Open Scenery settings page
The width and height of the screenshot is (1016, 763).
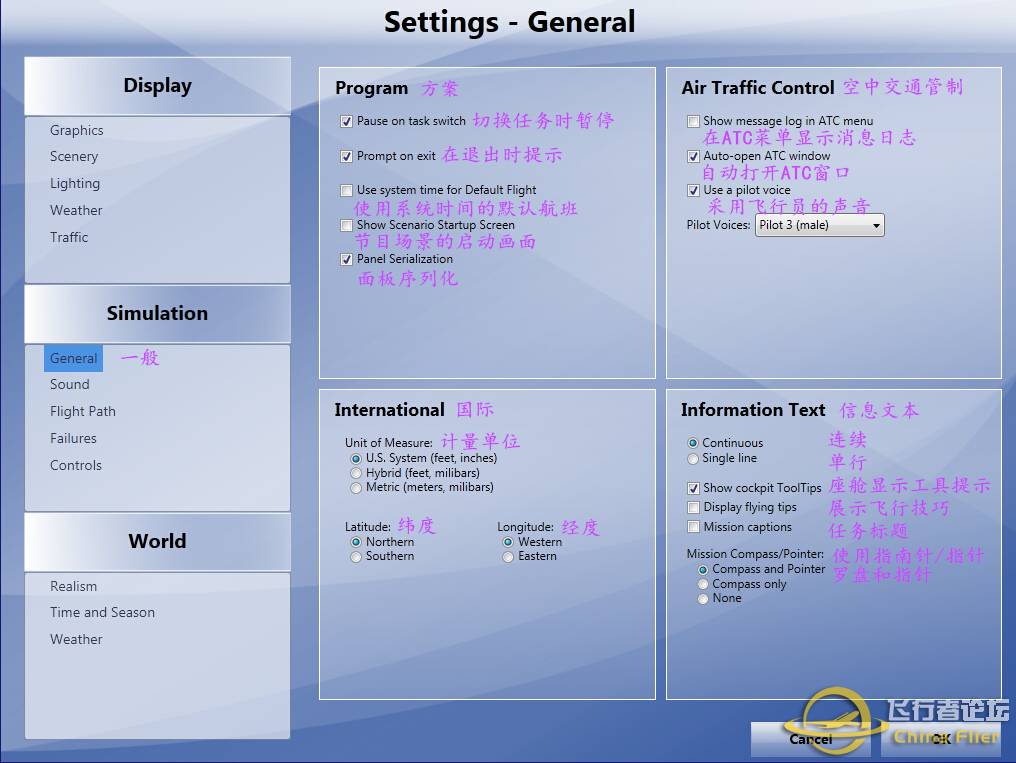[74, 157]
